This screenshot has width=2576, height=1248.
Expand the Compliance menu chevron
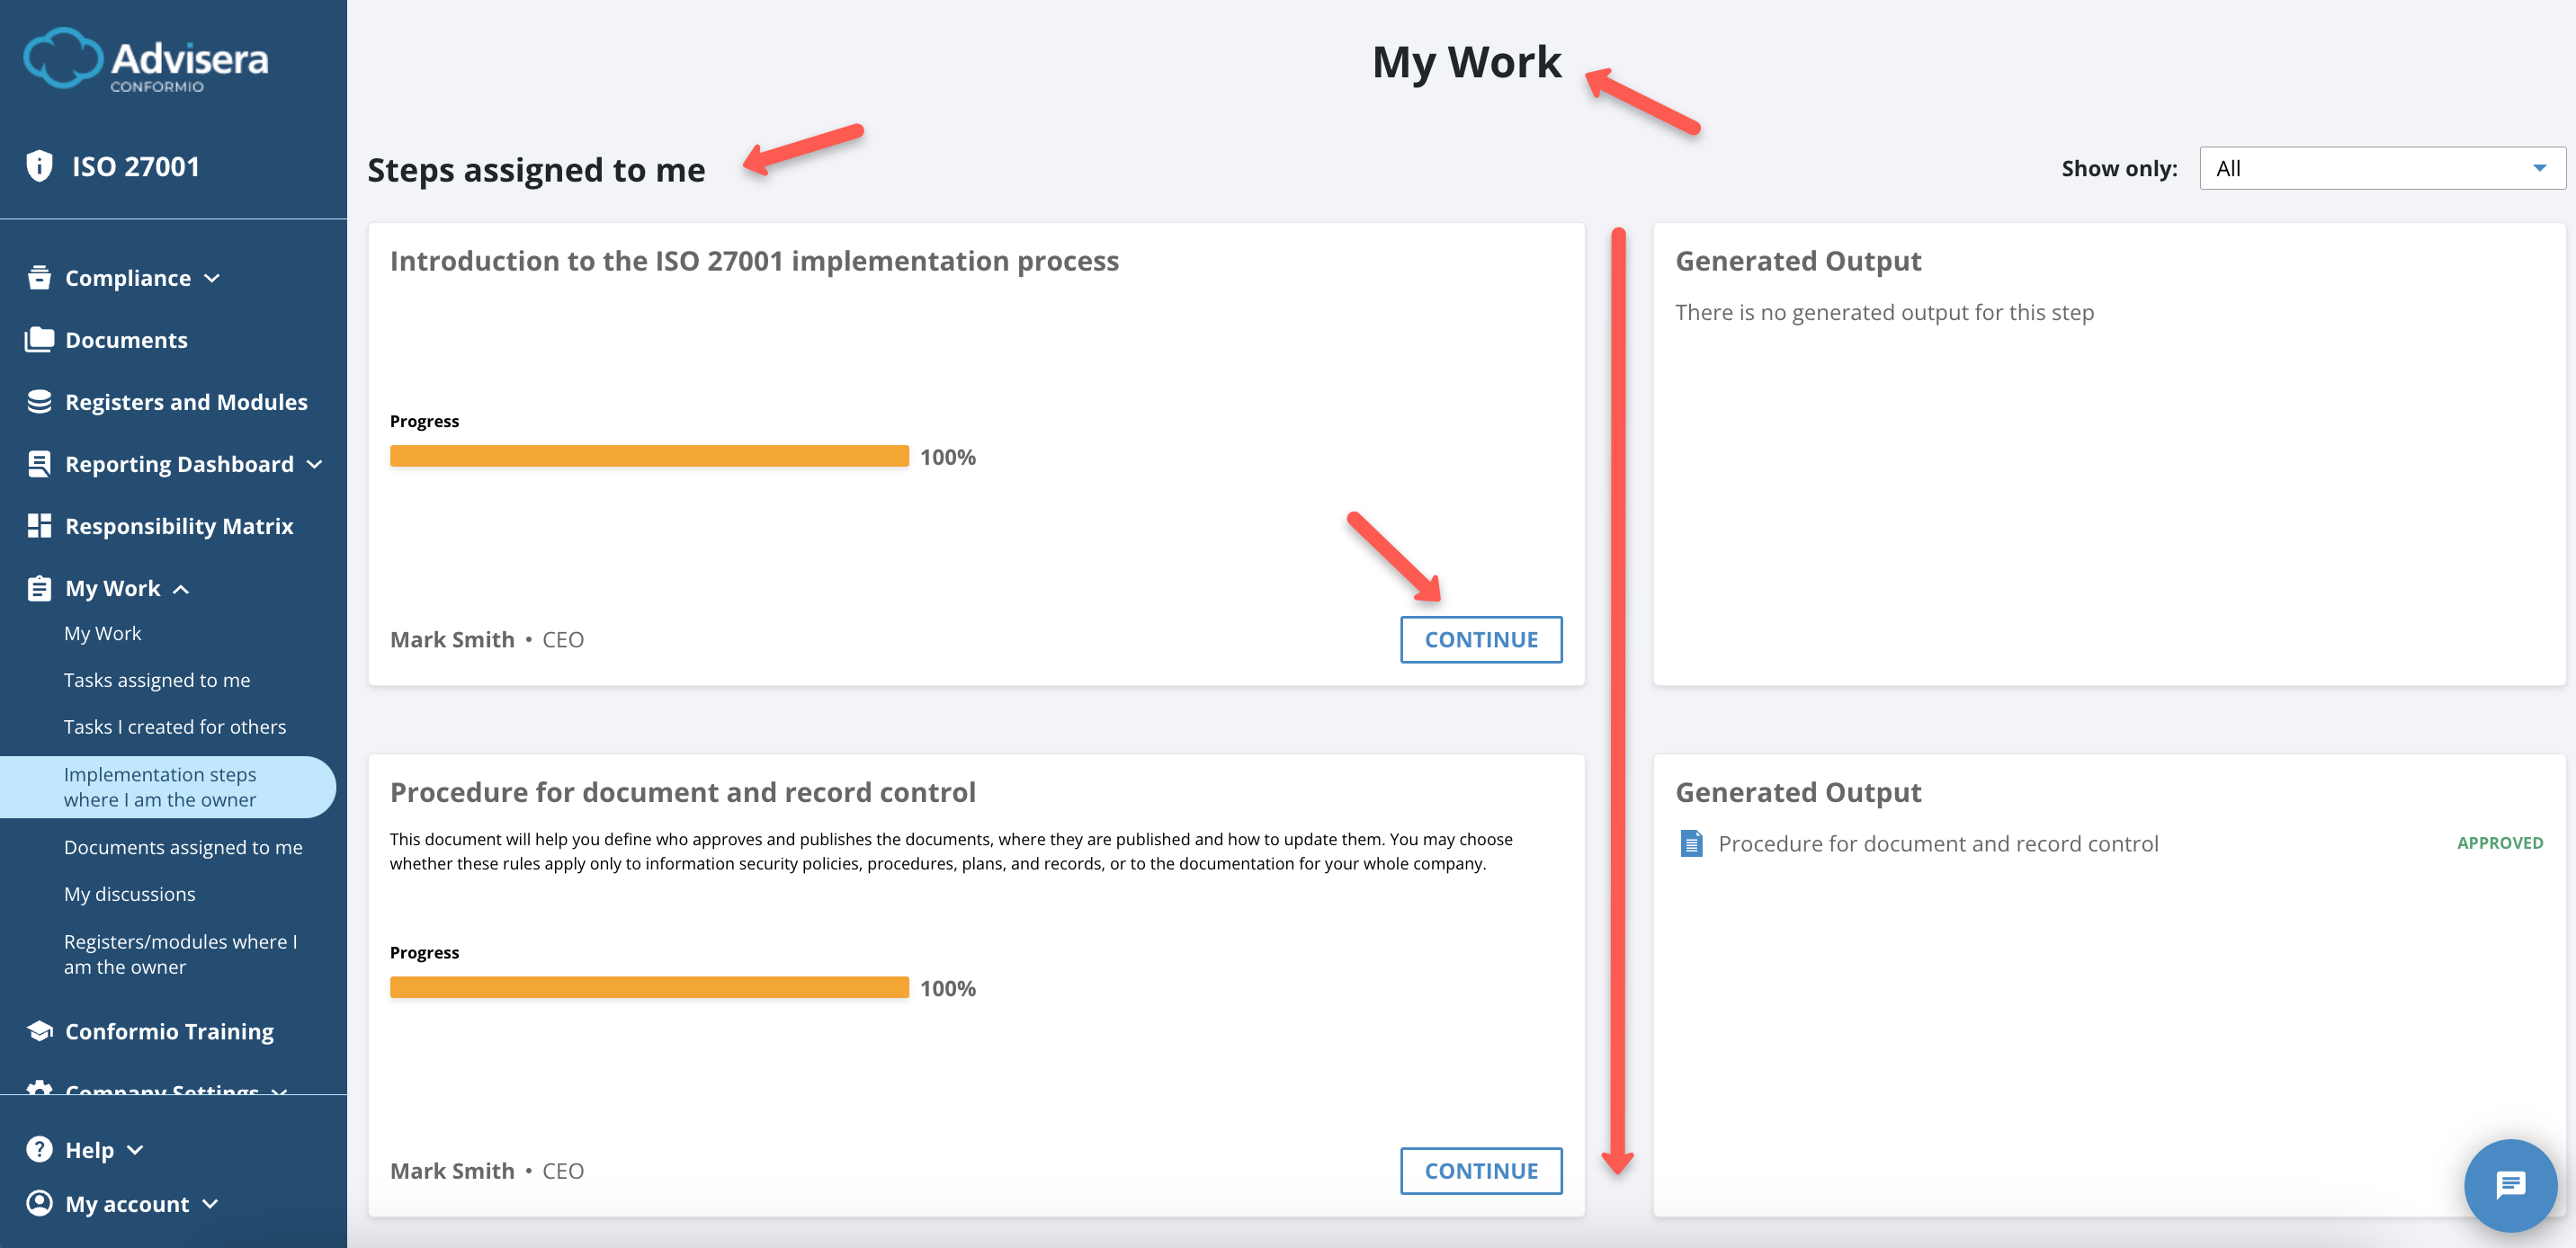(212, 278)
